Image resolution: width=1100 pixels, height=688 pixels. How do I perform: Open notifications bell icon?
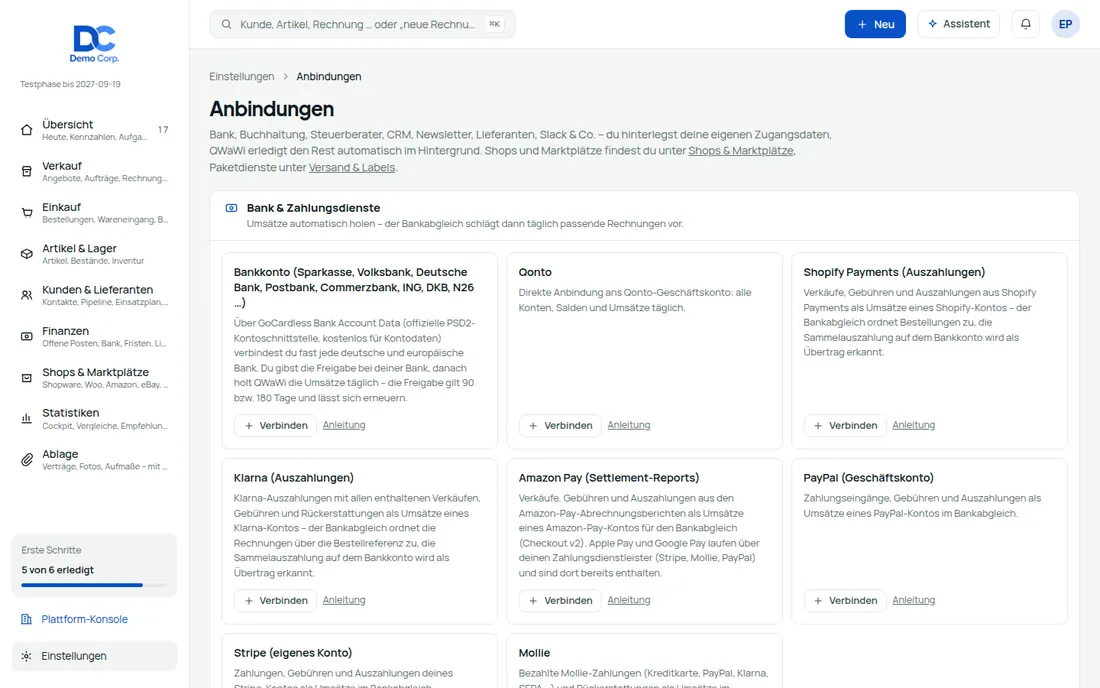1025,24
